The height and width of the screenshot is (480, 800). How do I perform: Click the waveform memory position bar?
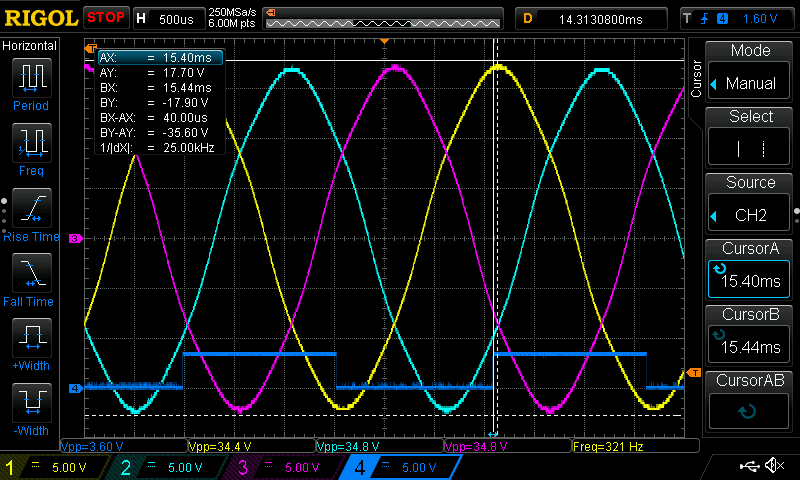383,23
